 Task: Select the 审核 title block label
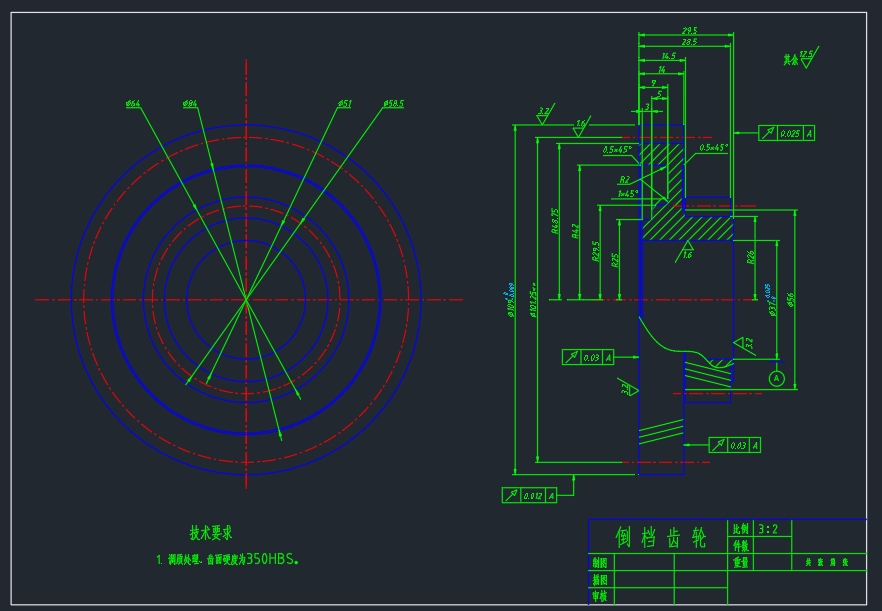pyautogui.click(x=601, y=596)
